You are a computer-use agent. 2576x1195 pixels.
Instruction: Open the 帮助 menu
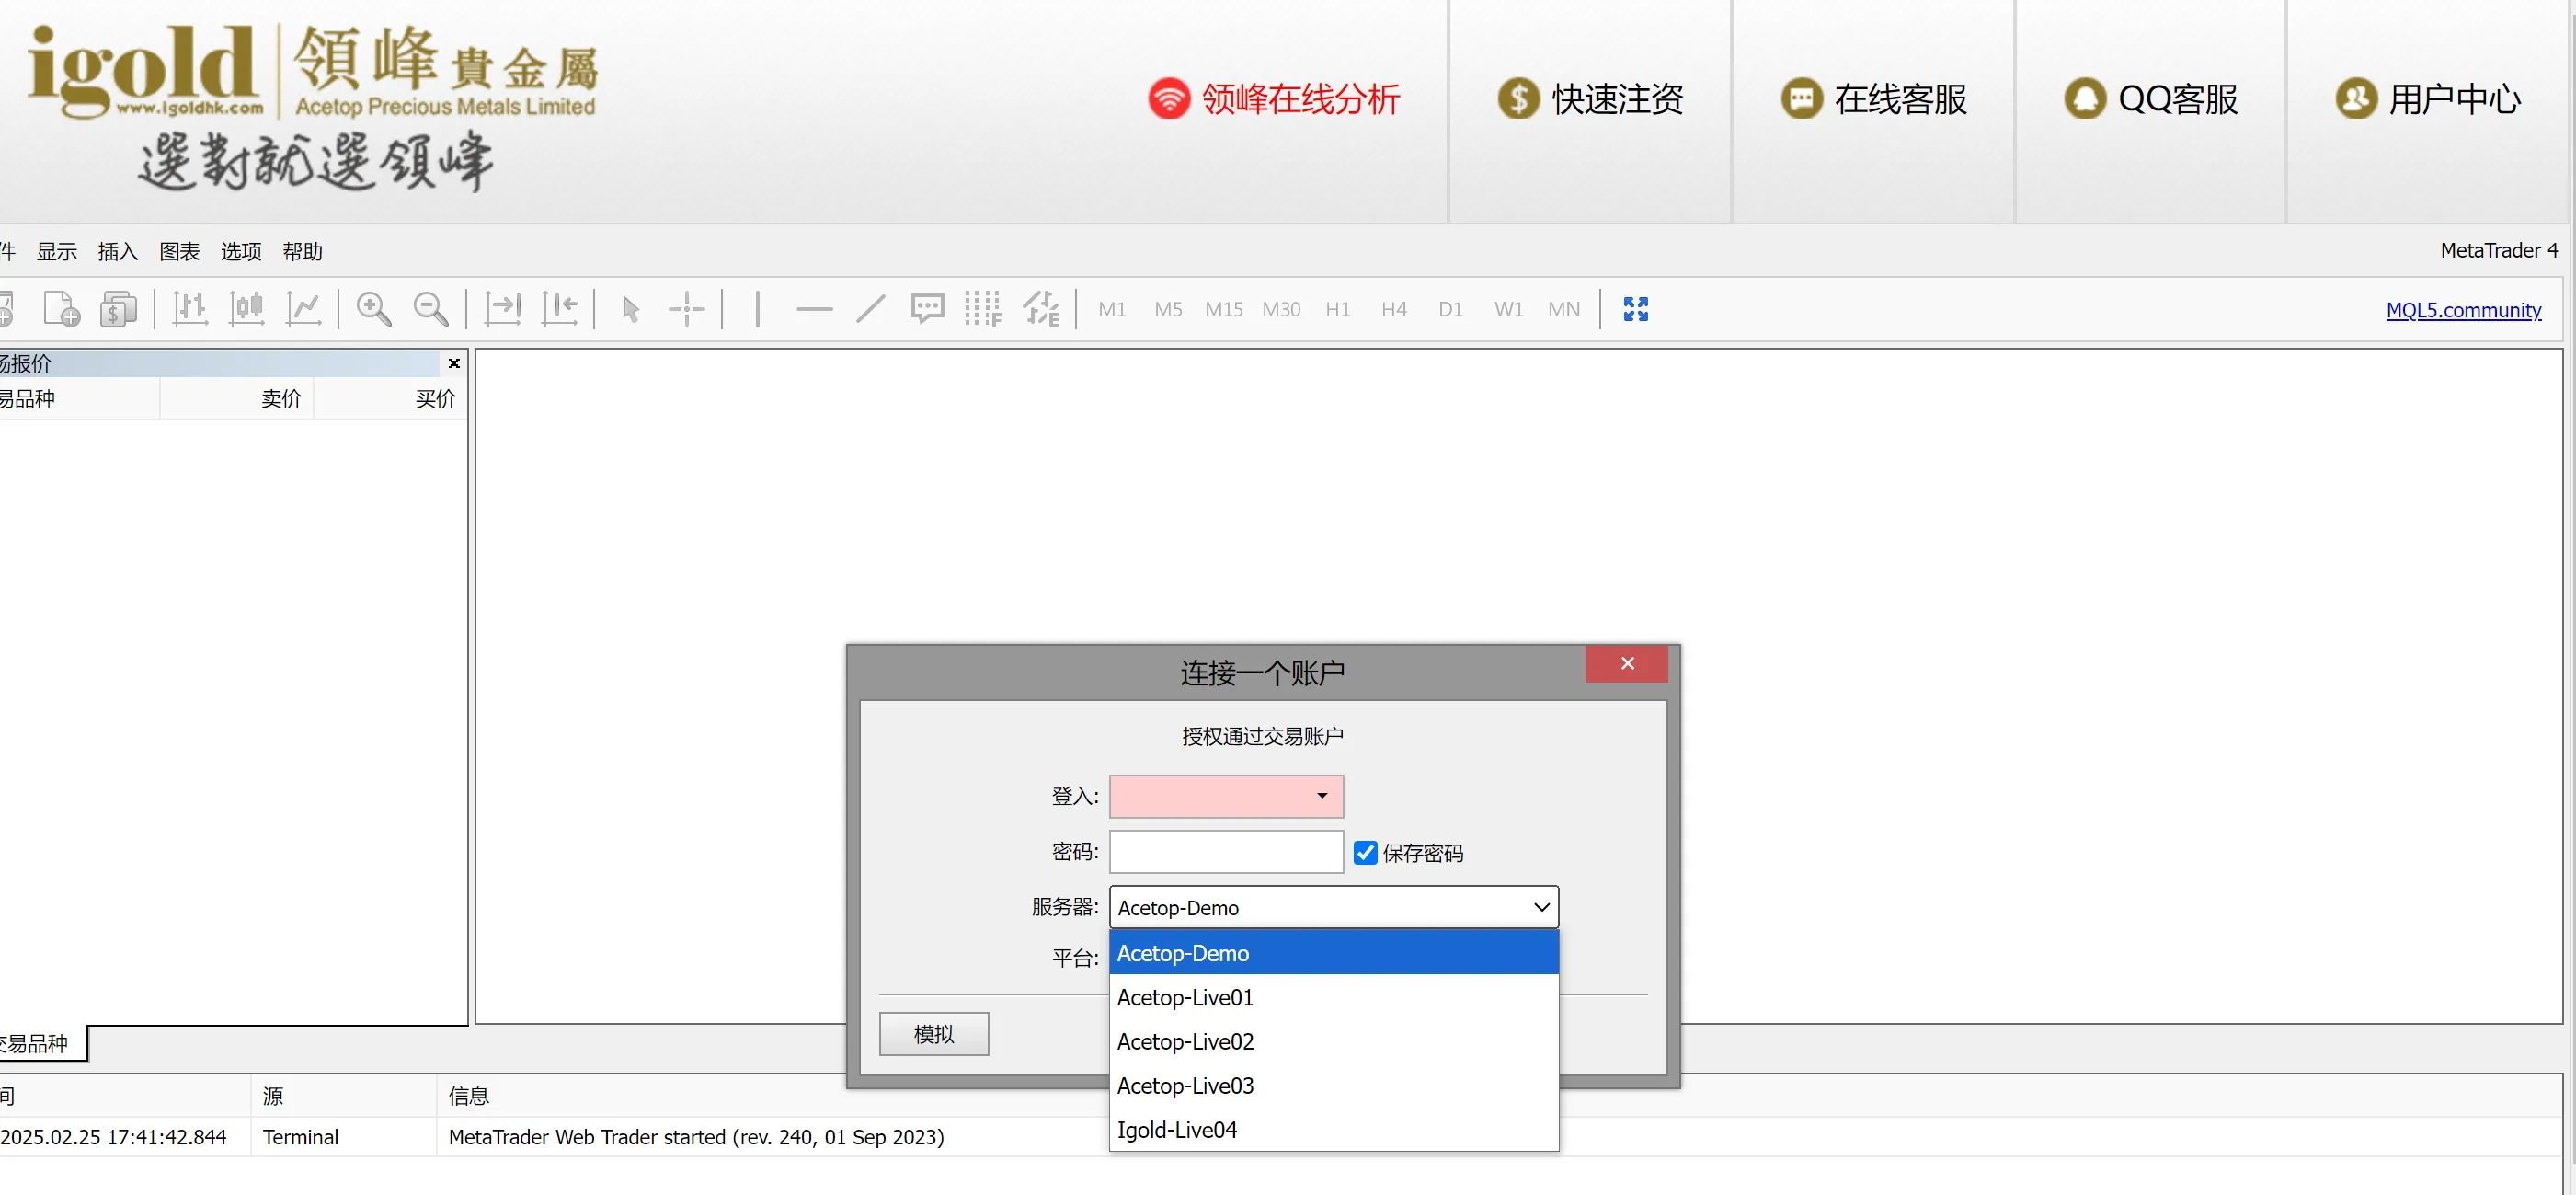303,251
